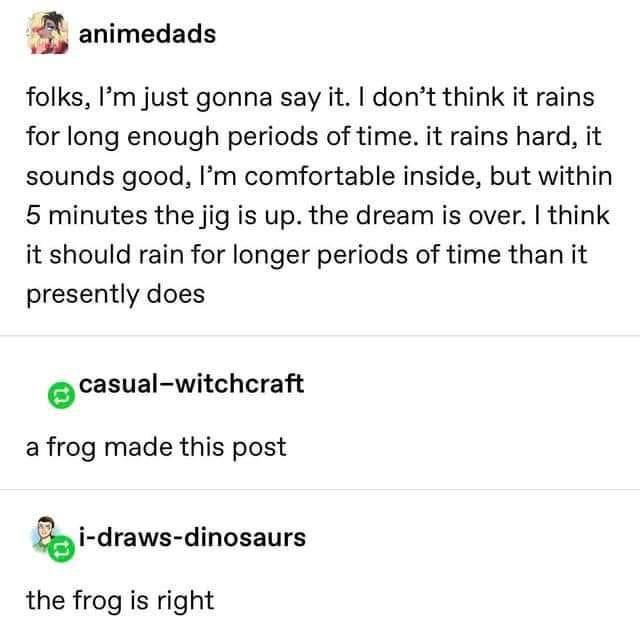Open the casual-witchcraft blog username
640x644 pixels.
[191, 384]
